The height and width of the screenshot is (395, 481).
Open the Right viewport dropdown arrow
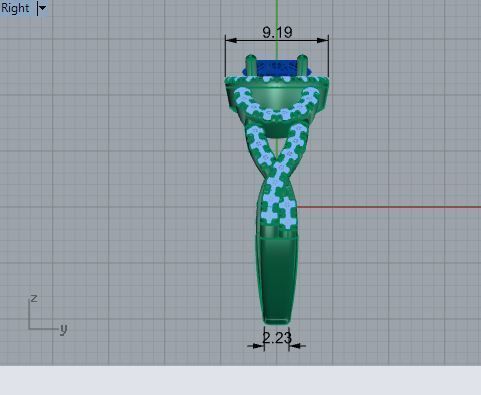coord(42,8)
